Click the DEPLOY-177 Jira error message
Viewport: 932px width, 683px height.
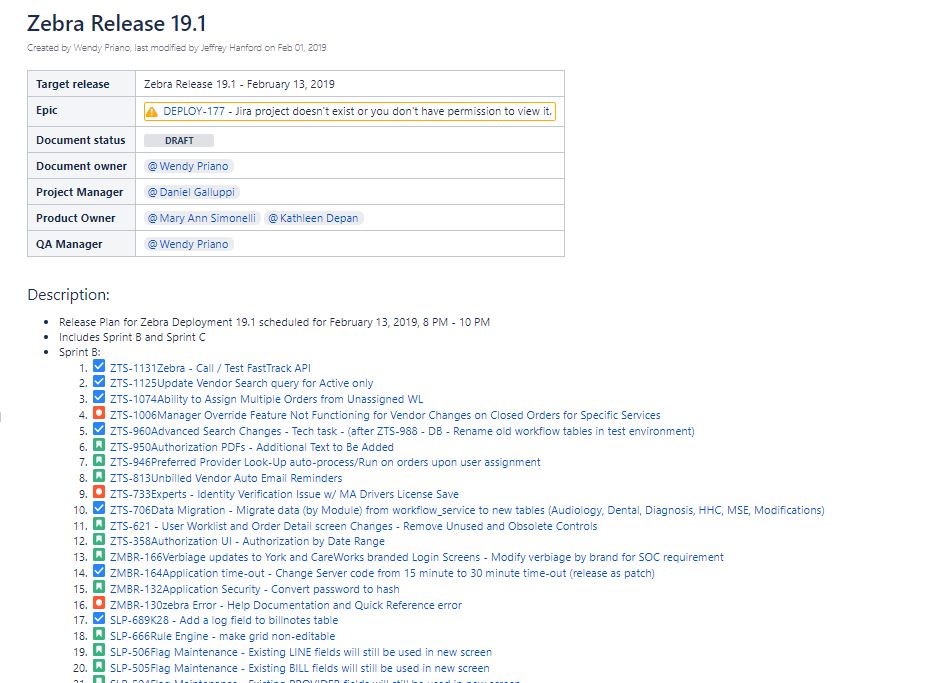pyautogui.click(x=350, y=111)
